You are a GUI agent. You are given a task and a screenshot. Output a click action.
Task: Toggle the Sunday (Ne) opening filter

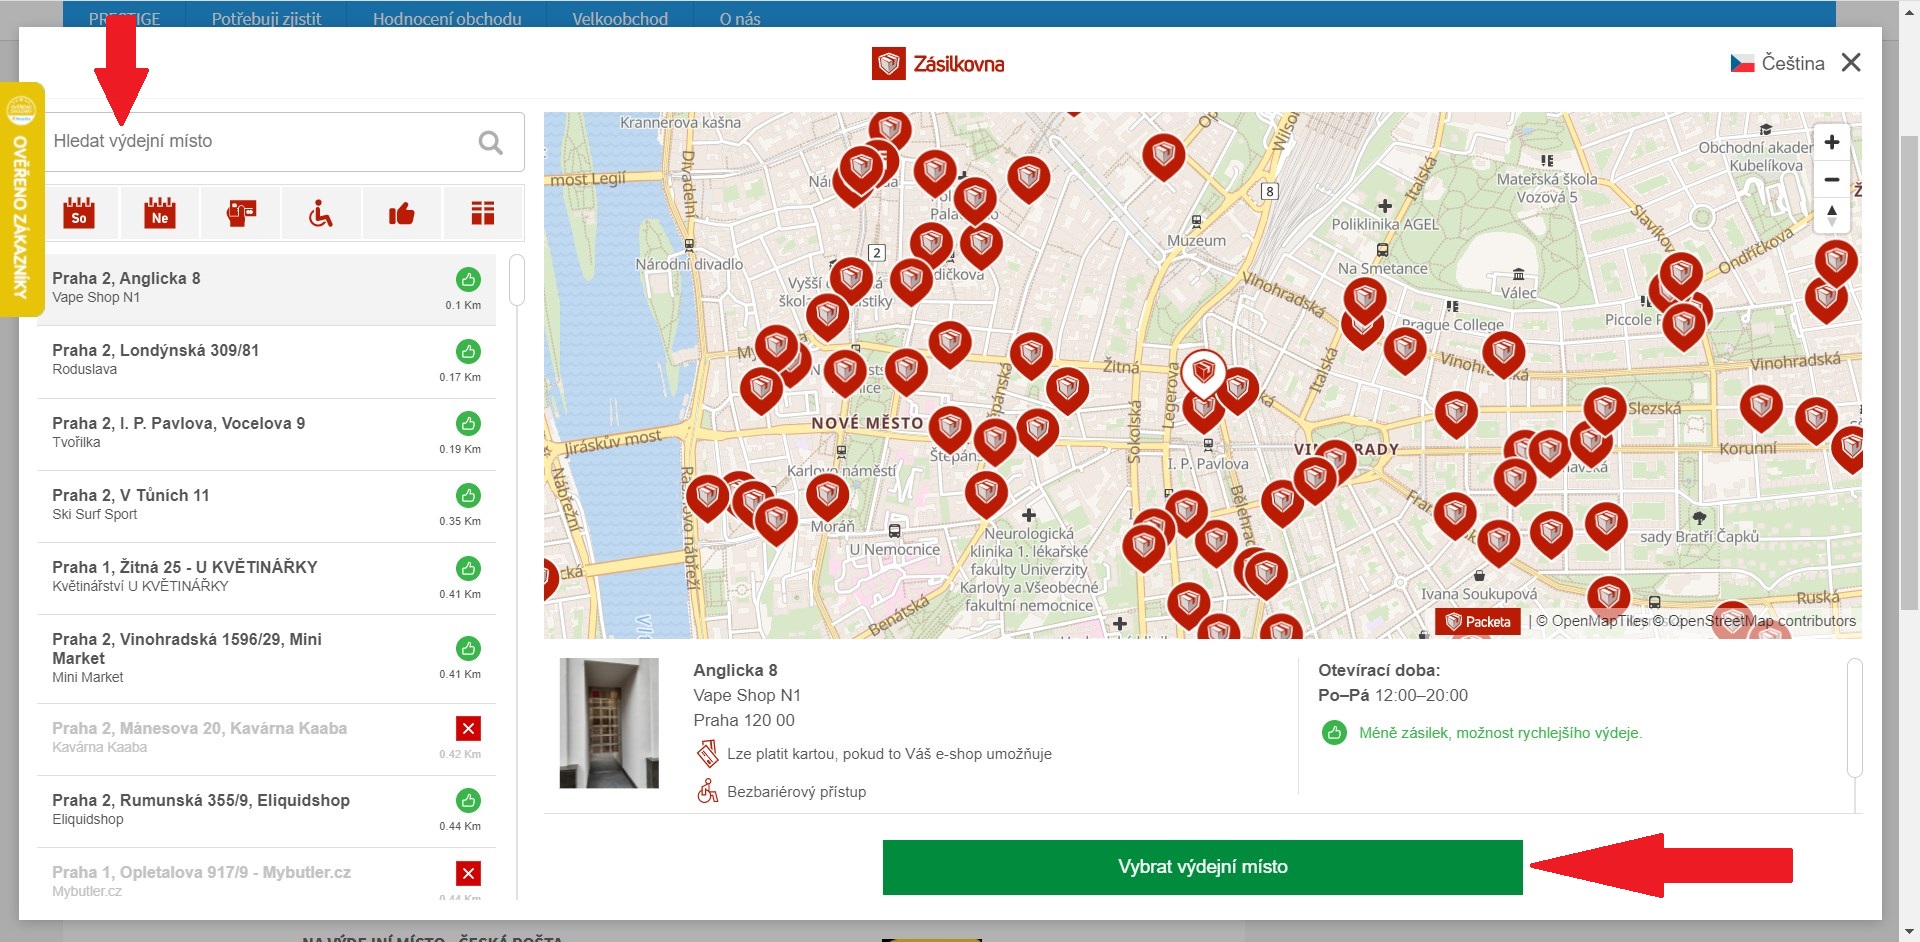[160, 212]
